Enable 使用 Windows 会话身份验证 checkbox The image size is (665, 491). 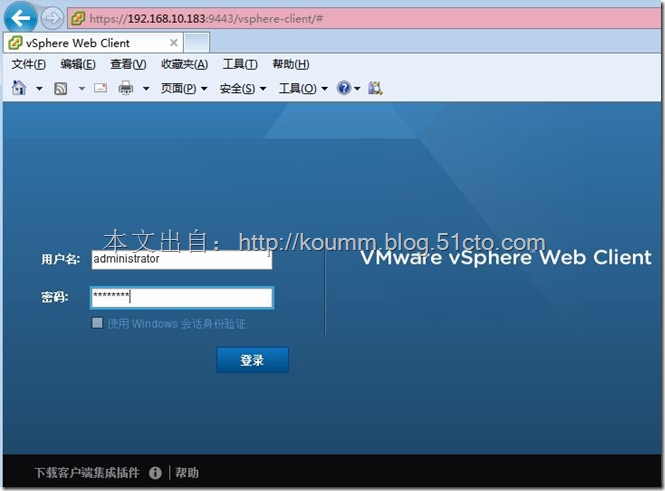[97, 323]
